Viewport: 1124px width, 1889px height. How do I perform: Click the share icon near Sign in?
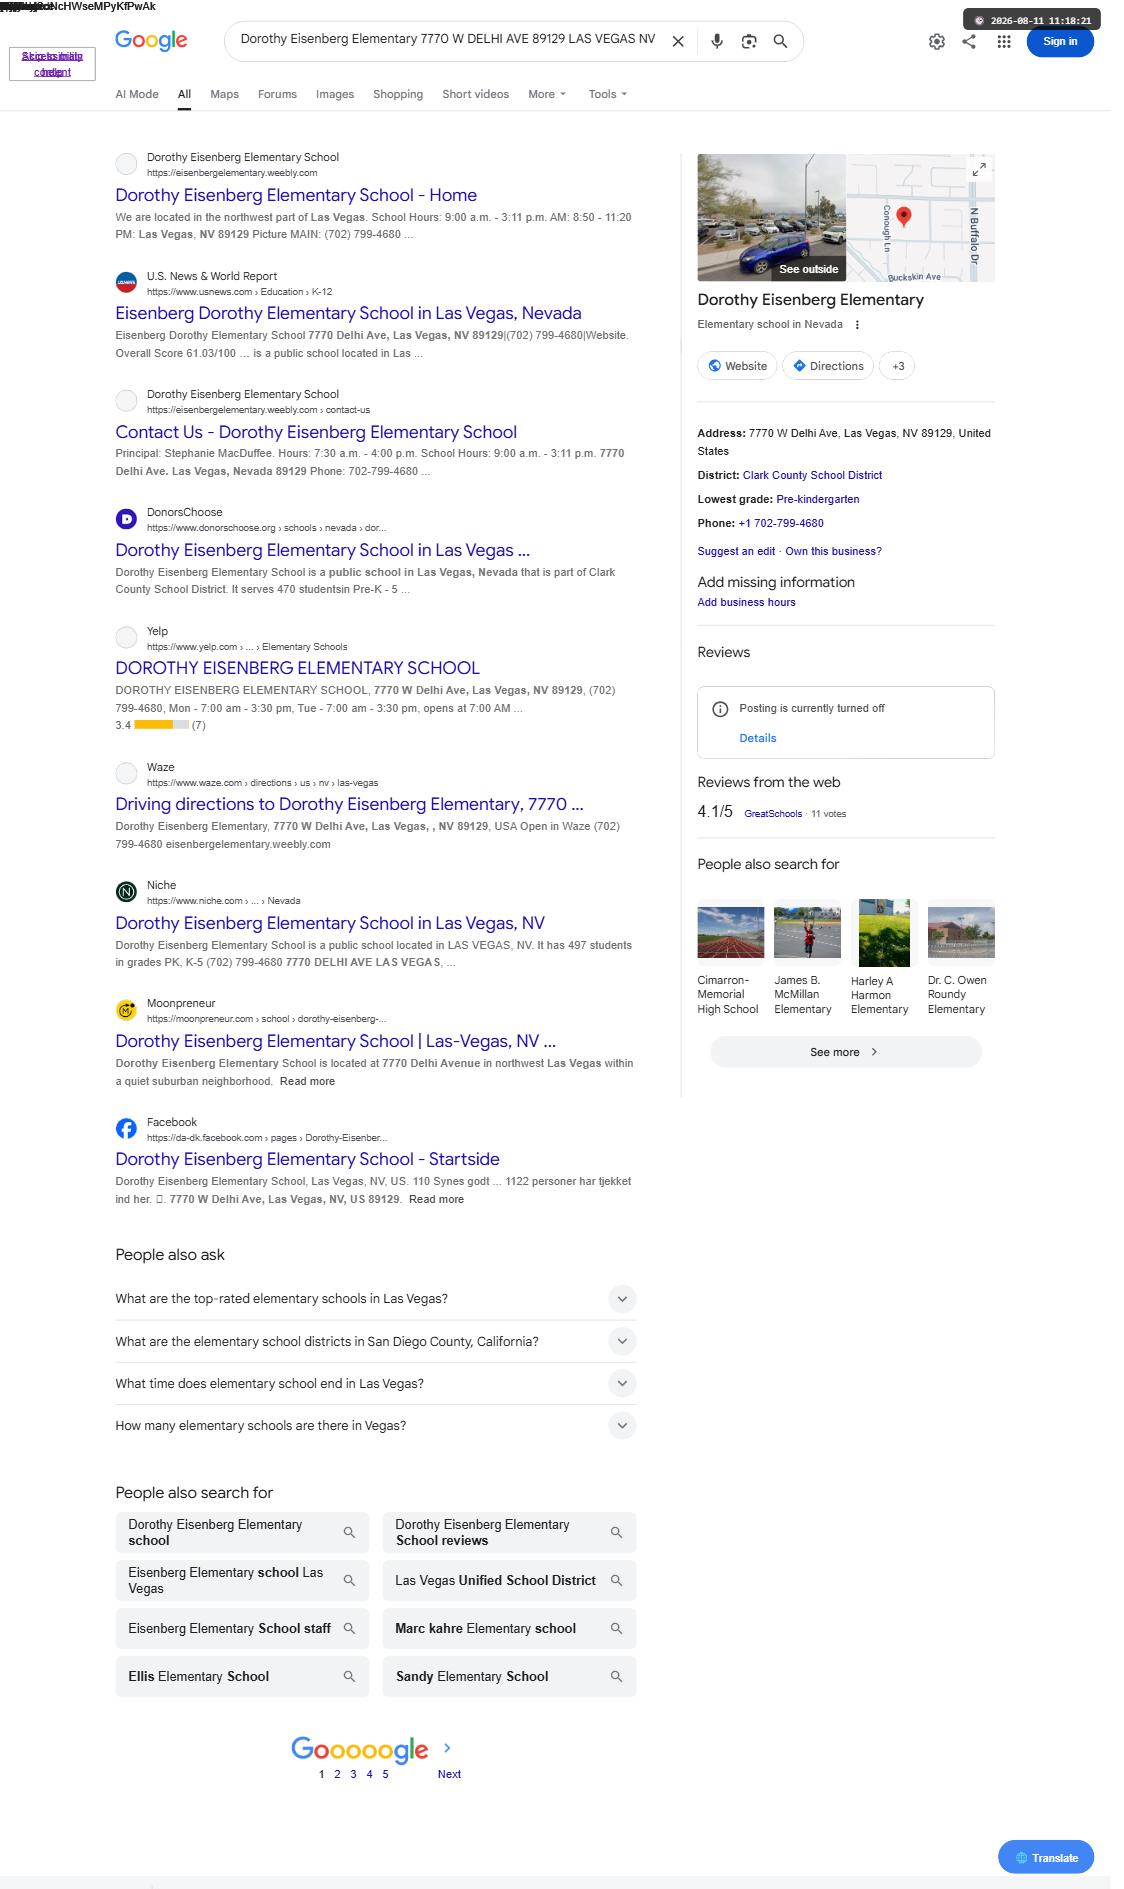coord(969,42)
